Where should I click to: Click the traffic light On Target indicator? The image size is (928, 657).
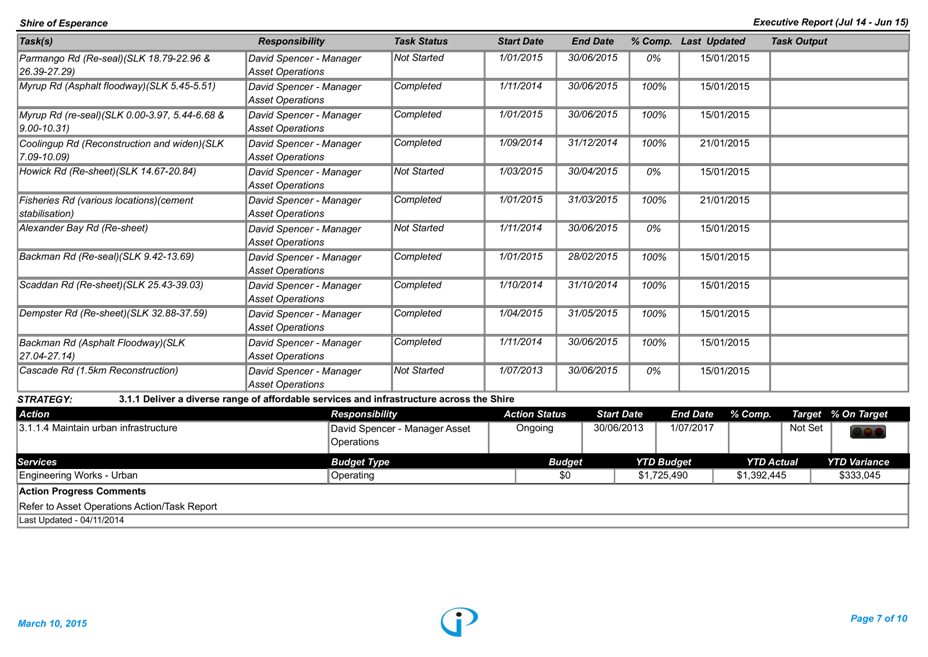pyautogui.click(x=867, y=432)
